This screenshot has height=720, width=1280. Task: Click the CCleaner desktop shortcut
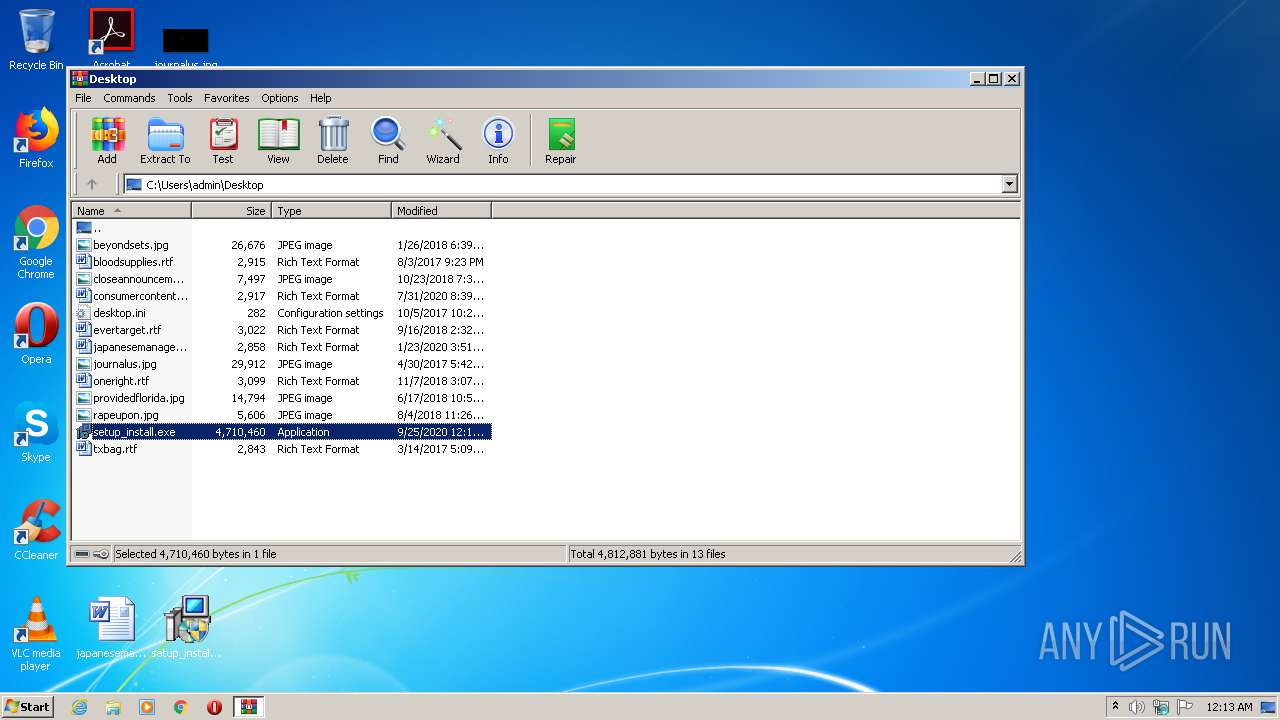coord(36,530)
